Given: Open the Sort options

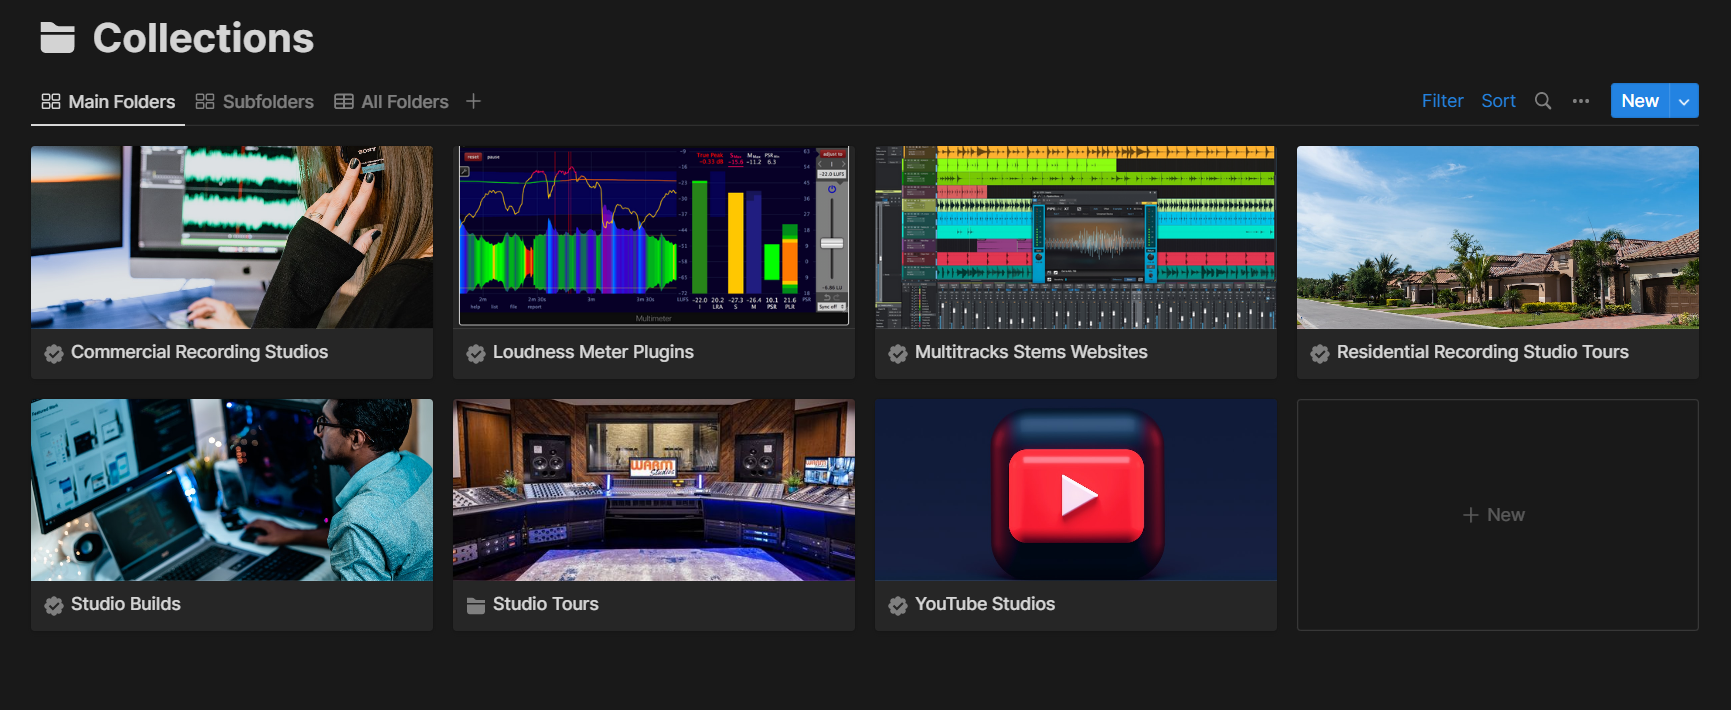Looking at the screenshot, I should pyautogui.click(x=1498, y=101).
